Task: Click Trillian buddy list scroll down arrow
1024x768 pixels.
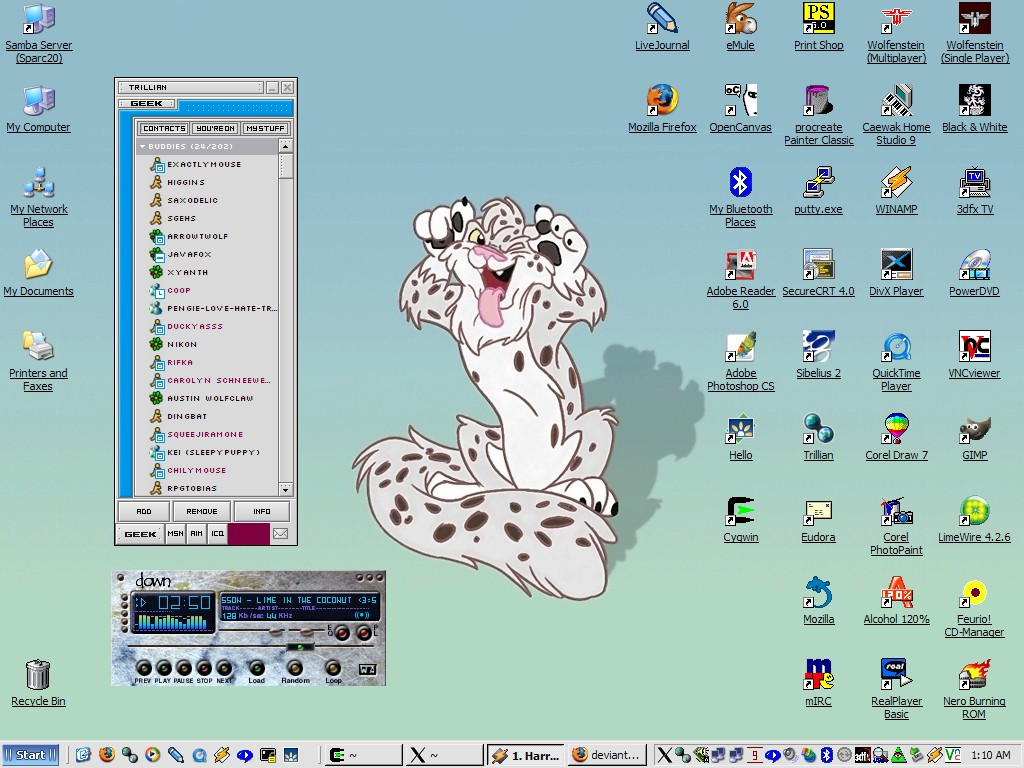Action: pyautogui.click(x=285, y=488)
